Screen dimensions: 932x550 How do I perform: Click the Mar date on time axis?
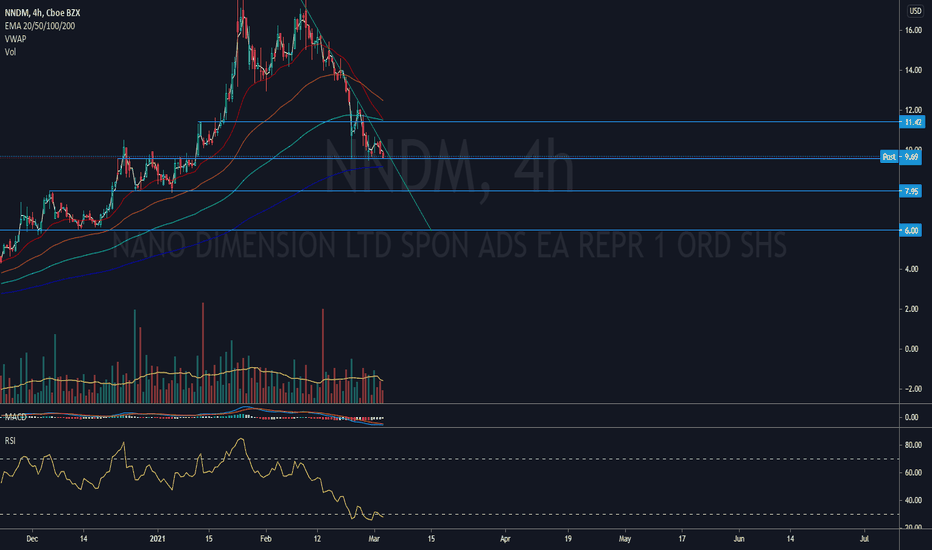pyautogui.click(x=374, y=539)
